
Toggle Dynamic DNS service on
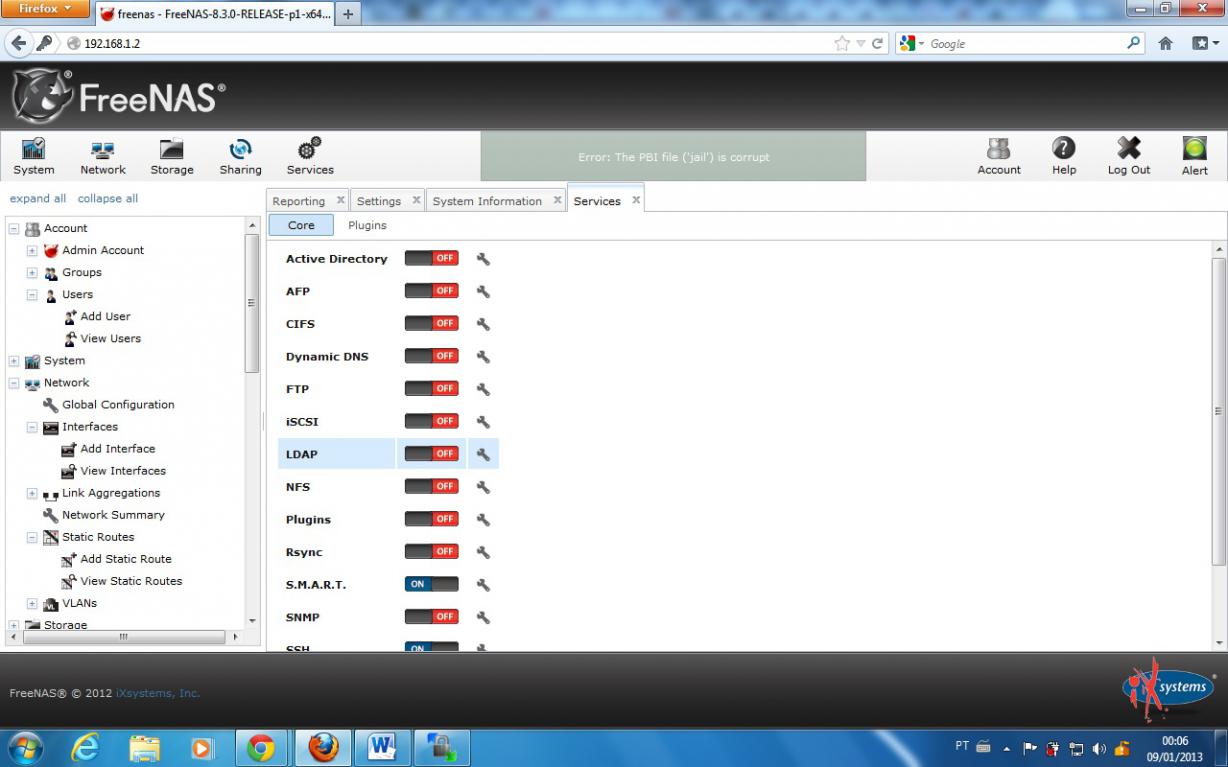(431, 356)
